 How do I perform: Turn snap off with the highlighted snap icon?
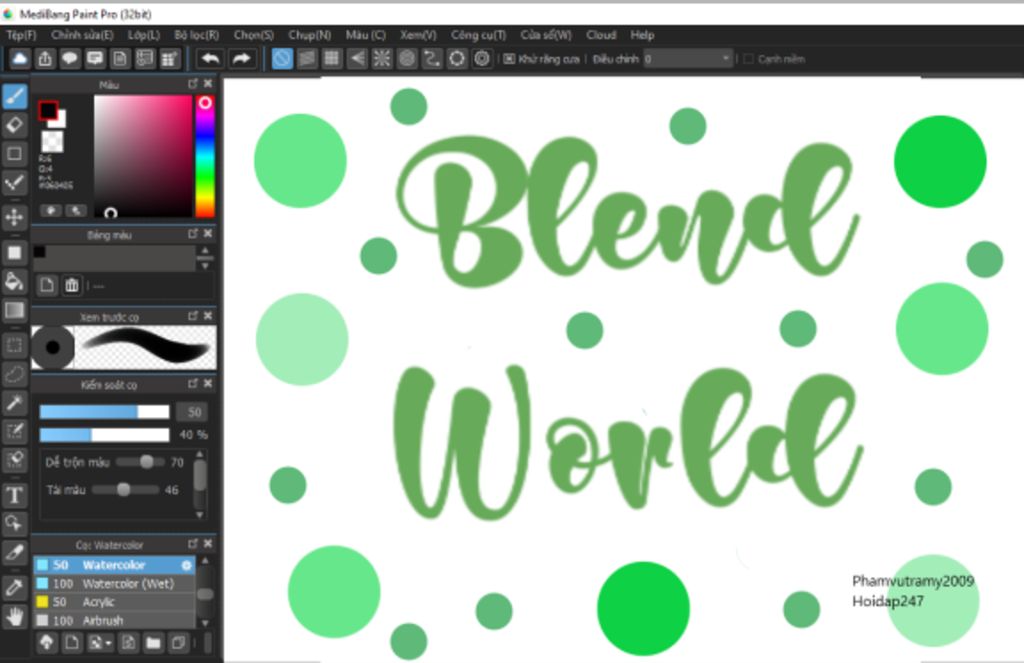(282, 59)
